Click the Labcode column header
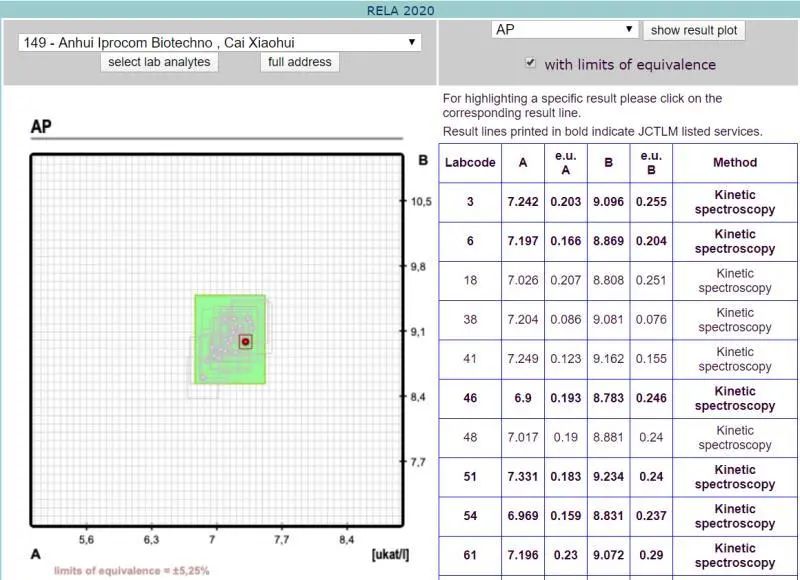The width and height of the screenshot is (800, 580). pos(470,163)
